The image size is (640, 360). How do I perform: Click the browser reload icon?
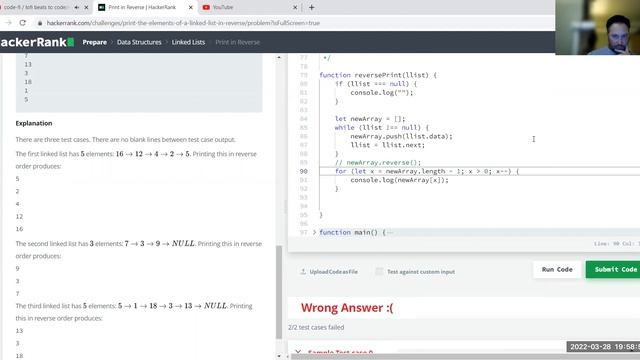(x=23, y=23)
